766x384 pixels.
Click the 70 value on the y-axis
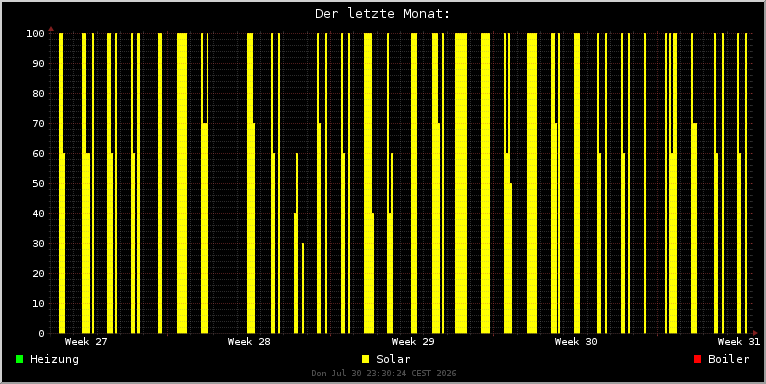tap(38, 124)
